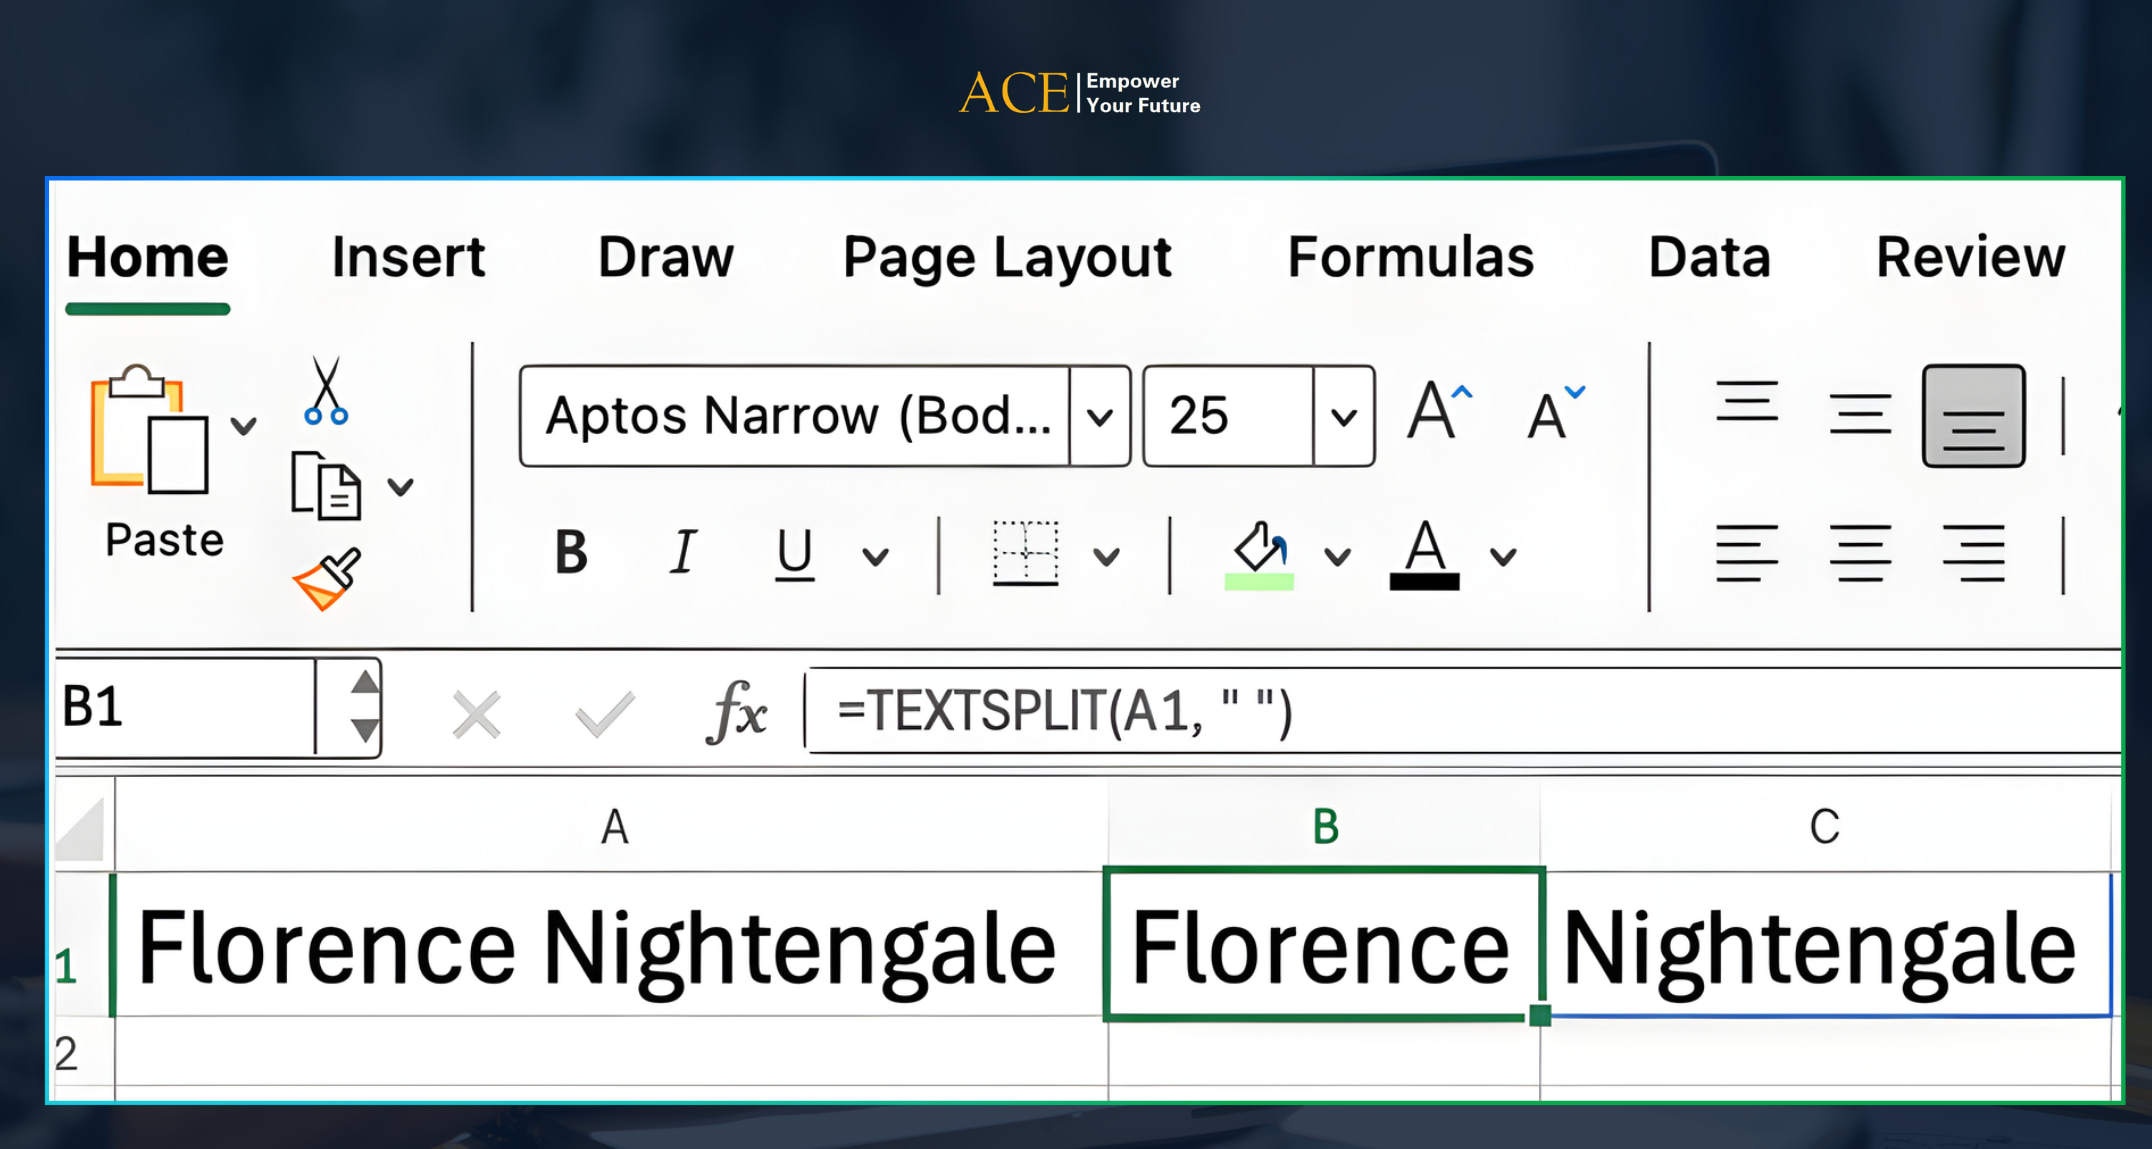Toggle Italic formatting

683,553
